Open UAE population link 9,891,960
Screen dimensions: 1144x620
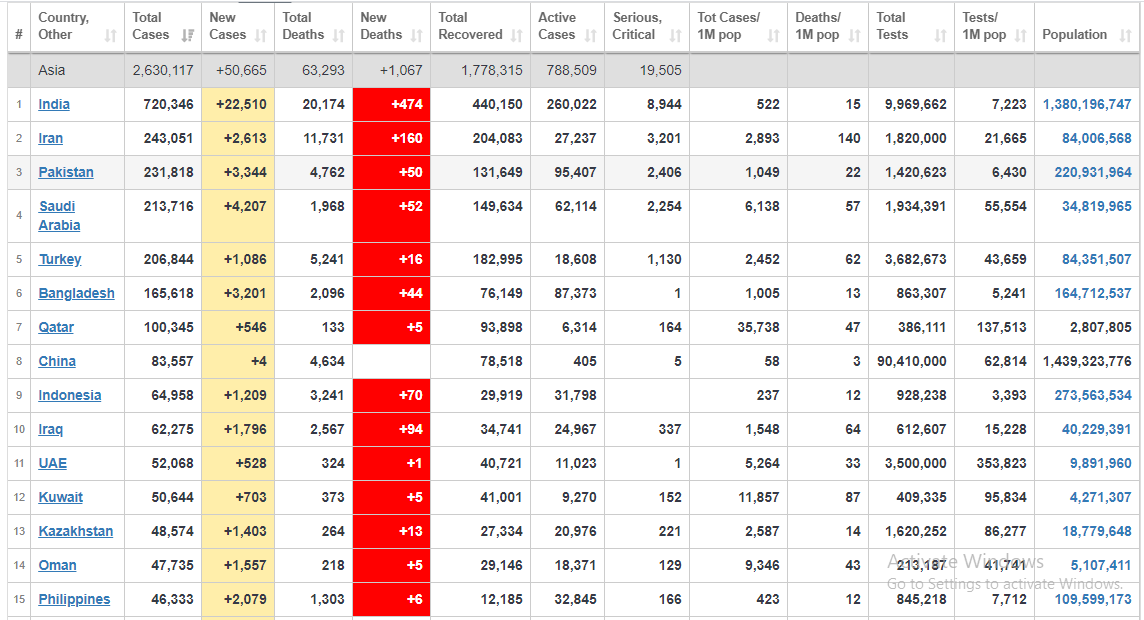[1100, 463]
